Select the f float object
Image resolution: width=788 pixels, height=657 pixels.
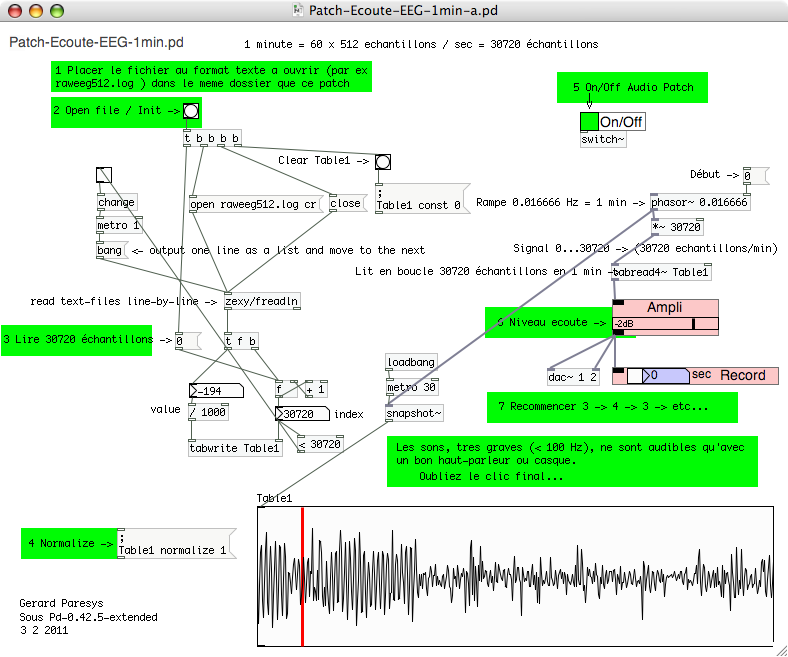tap(286, 390)
